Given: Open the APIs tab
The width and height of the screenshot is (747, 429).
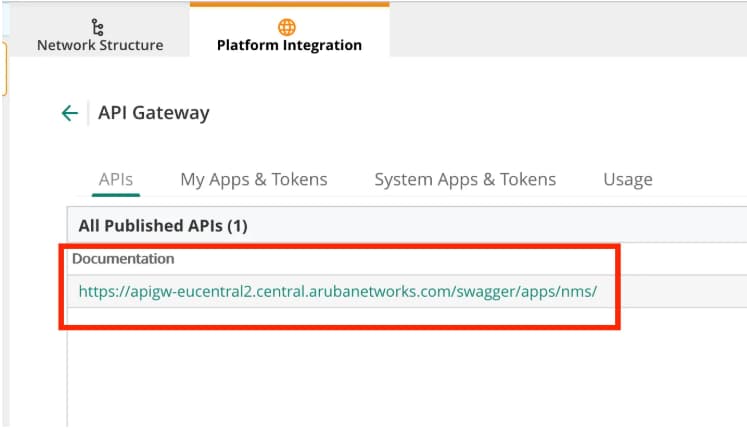Looking at the screenshot, I should [116, 180].
